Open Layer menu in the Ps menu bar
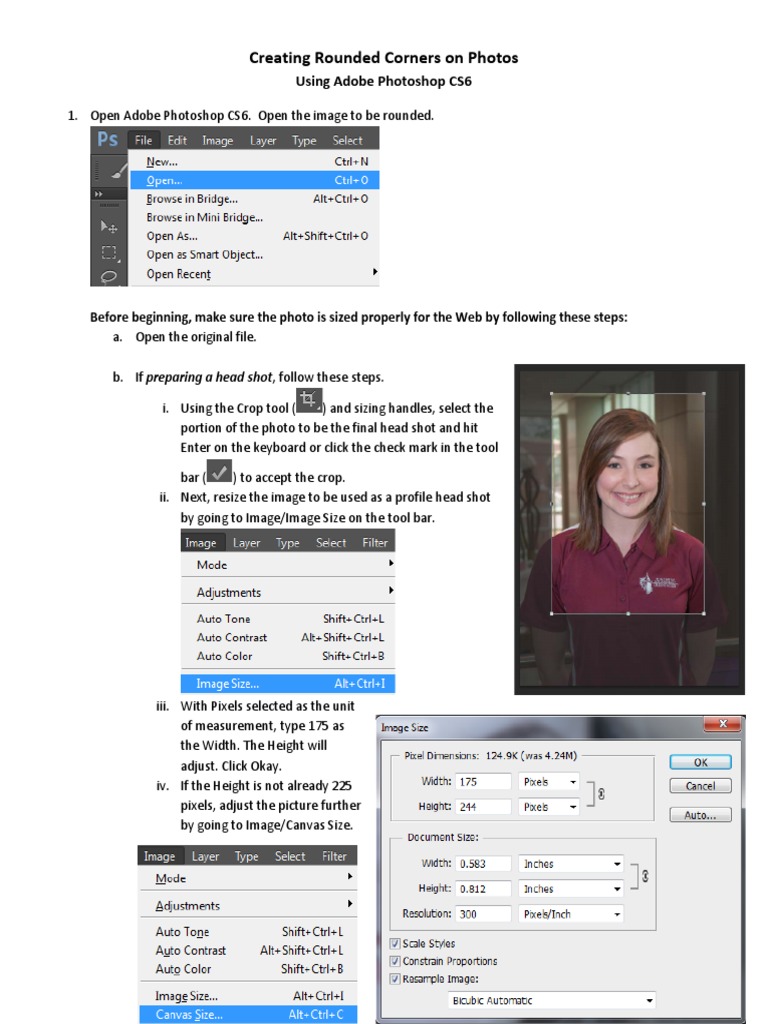The image size is (768, 1024). (263, 140)
